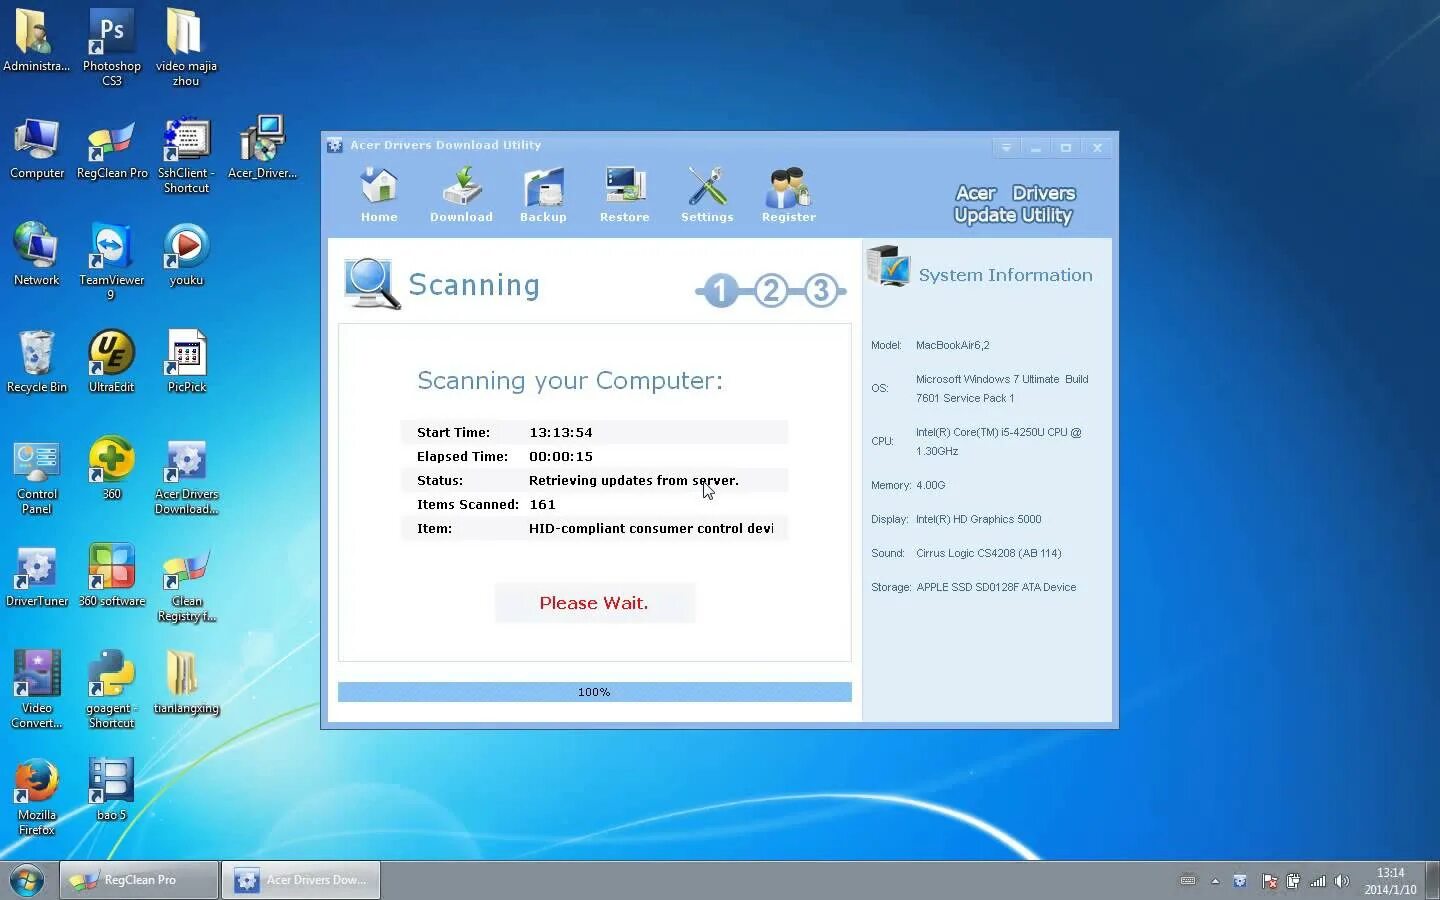The height and width of the screenshot is (900, 1440).
Task: Switch to Acer Drivers Download taskbar button
Action: (x=301, y=880)
